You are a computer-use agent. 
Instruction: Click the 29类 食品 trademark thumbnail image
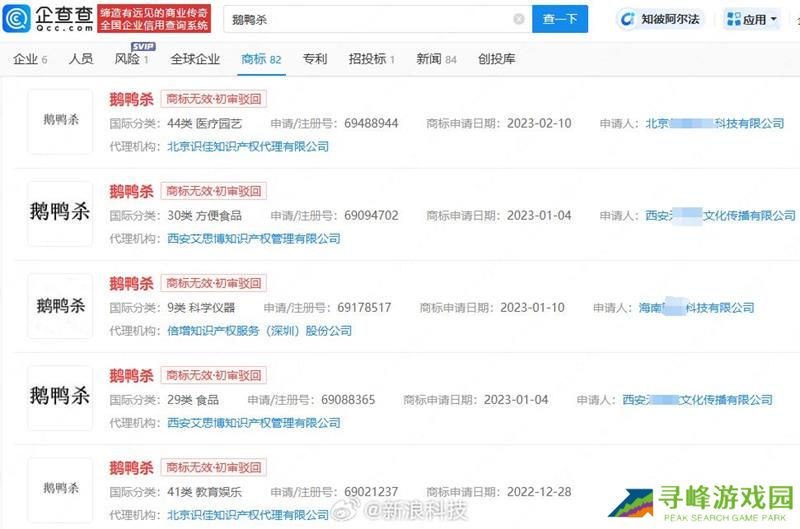click(x=60, y=397)
